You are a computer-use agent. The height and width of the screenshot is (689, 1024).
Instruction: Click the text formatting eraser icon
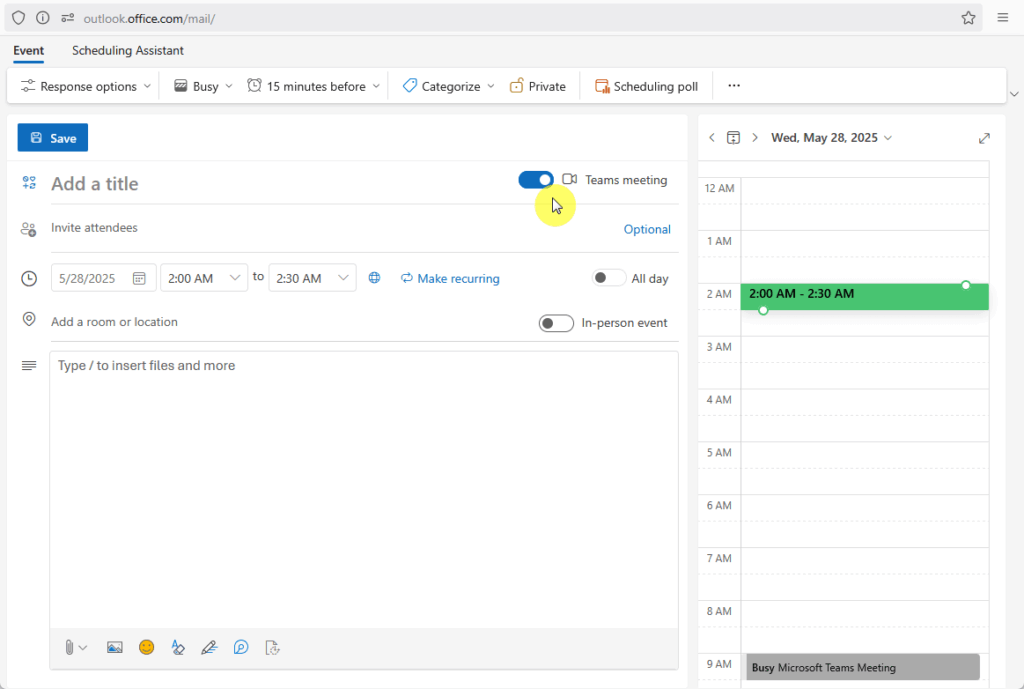coord(178,647)
